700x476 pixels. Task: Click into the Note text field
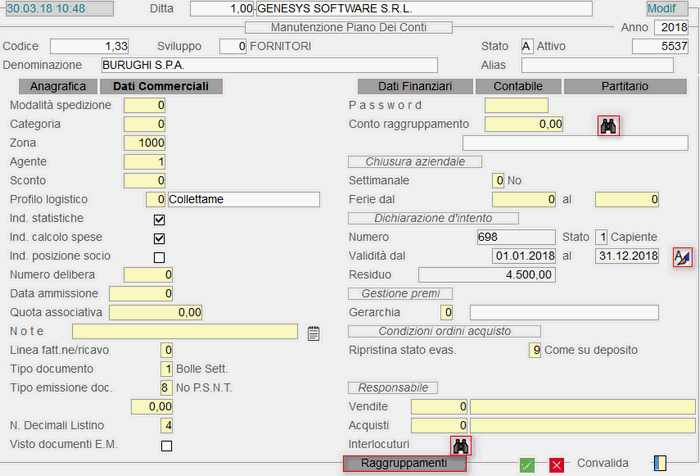pos(185,332)
